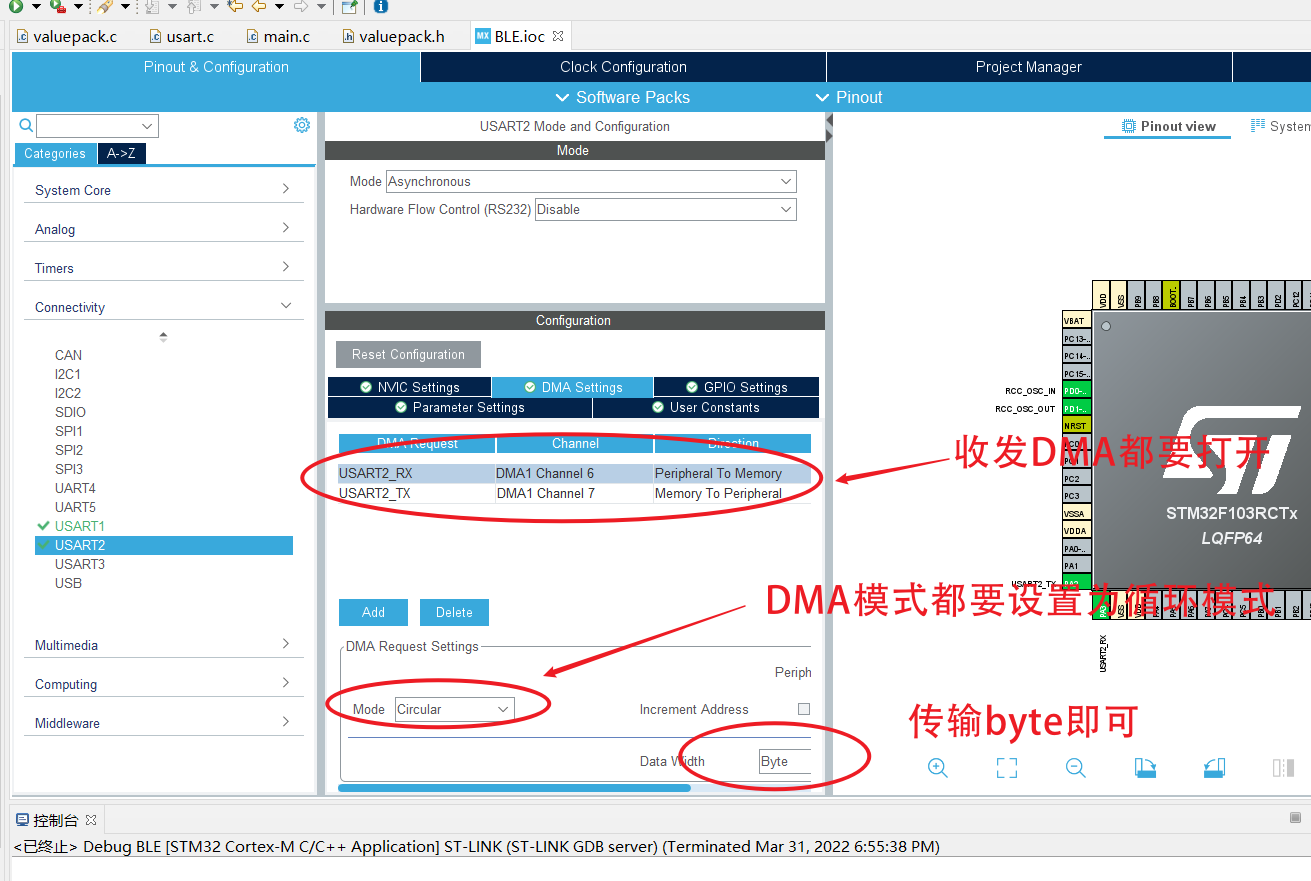Viewport: 1311px width, 881px height.
Task: Click the VBAT pin on the chip
Action: [1076, 321]
